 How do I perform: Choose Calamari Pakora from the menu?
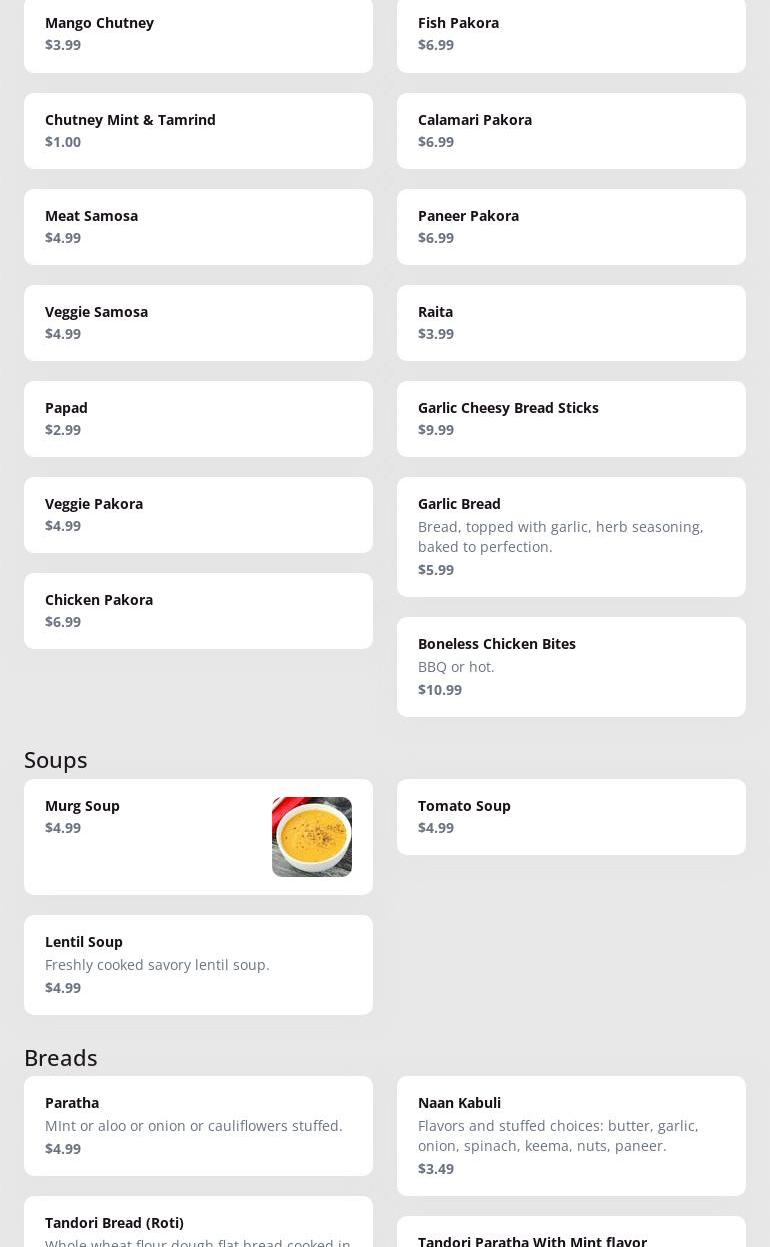point(571,131)
